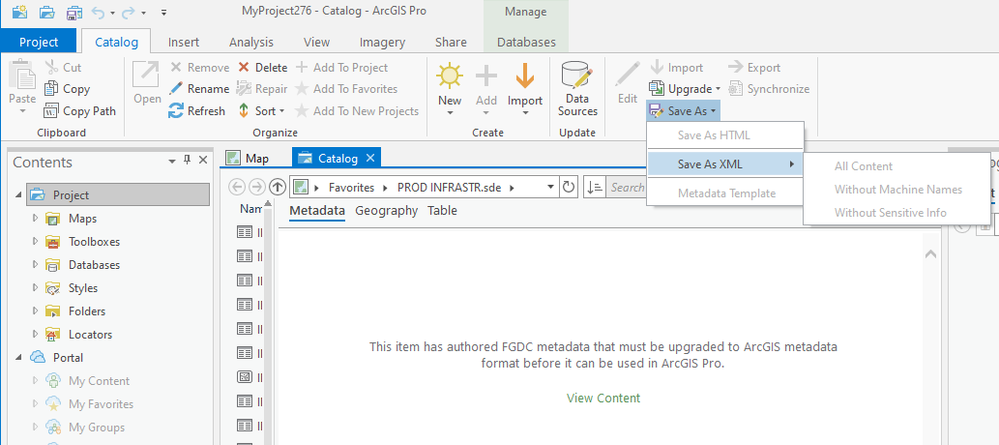Image resolution: width=999 pixels, height=445 pixels.
Task: Open the Upgrade metadata dropdown
Action: pyautogui.click(x=684, y=89)
